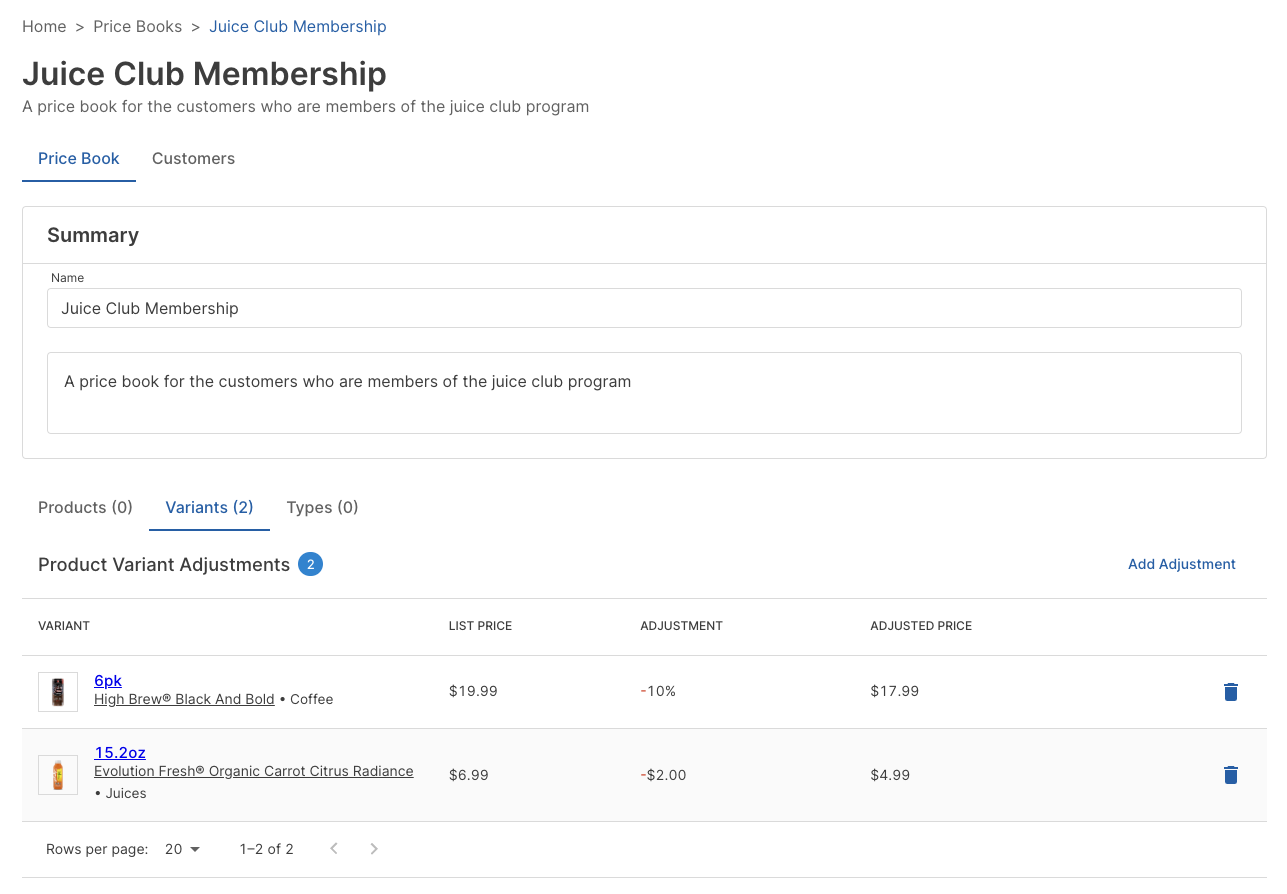1287x894 pixels.
Task: Open the rows per page dropdown
Action: point(182,849)
